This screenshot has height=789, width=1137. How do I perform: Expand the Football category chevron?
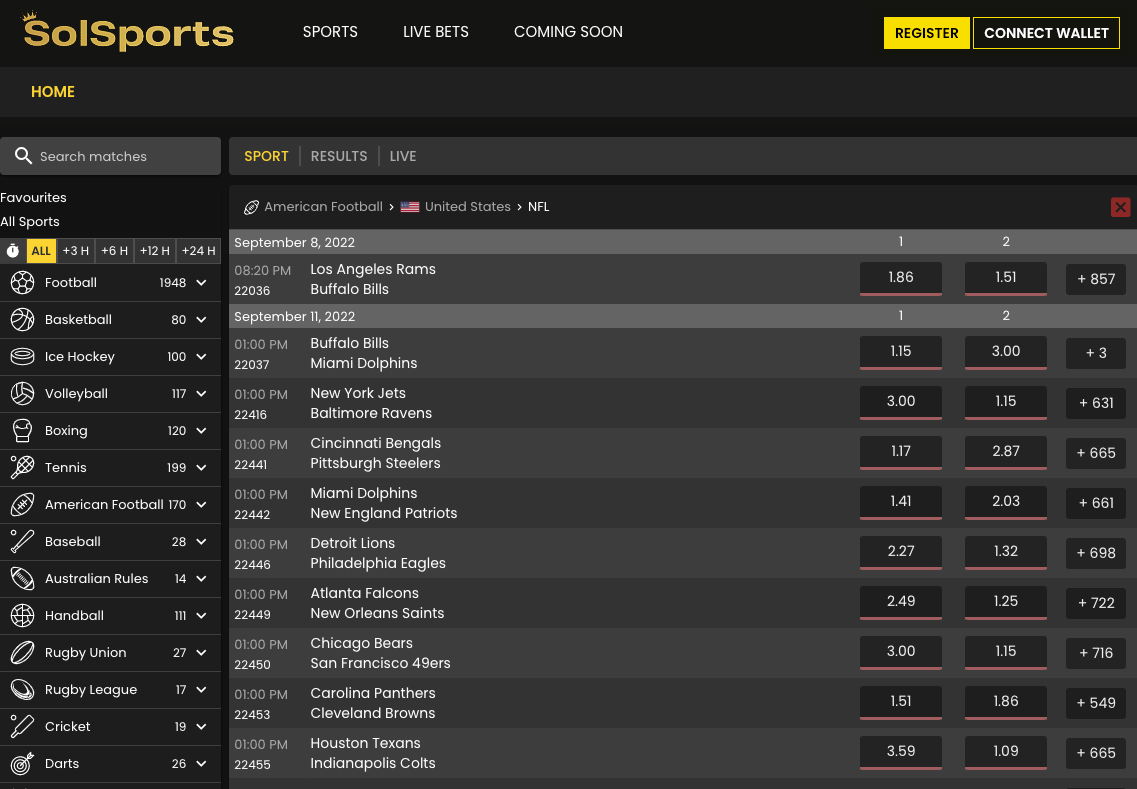click(202, 283)
